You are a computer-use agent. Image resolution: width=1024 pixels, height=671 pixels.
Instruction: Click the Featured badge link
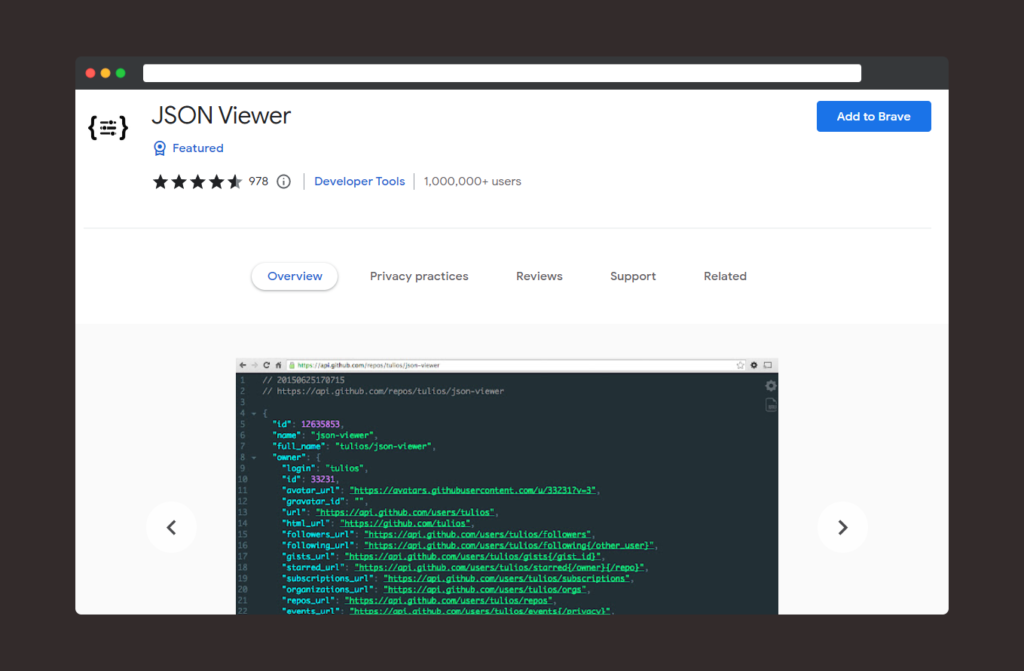[x=197, y=148]
